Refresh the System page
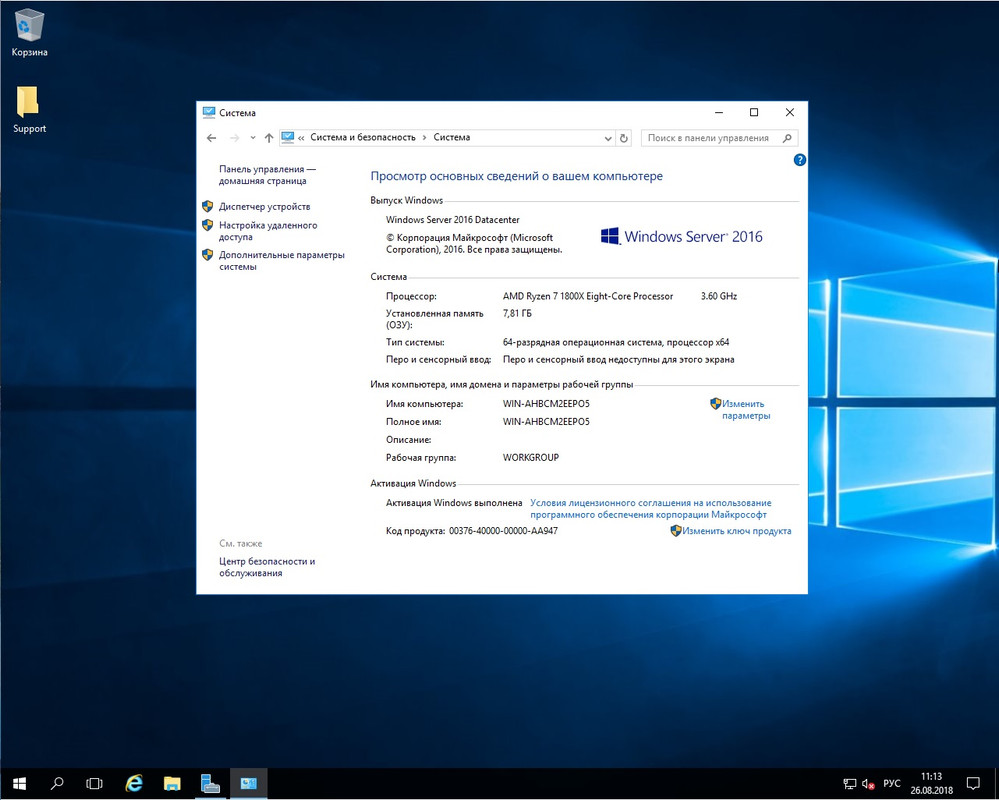 tap(624, 138)
